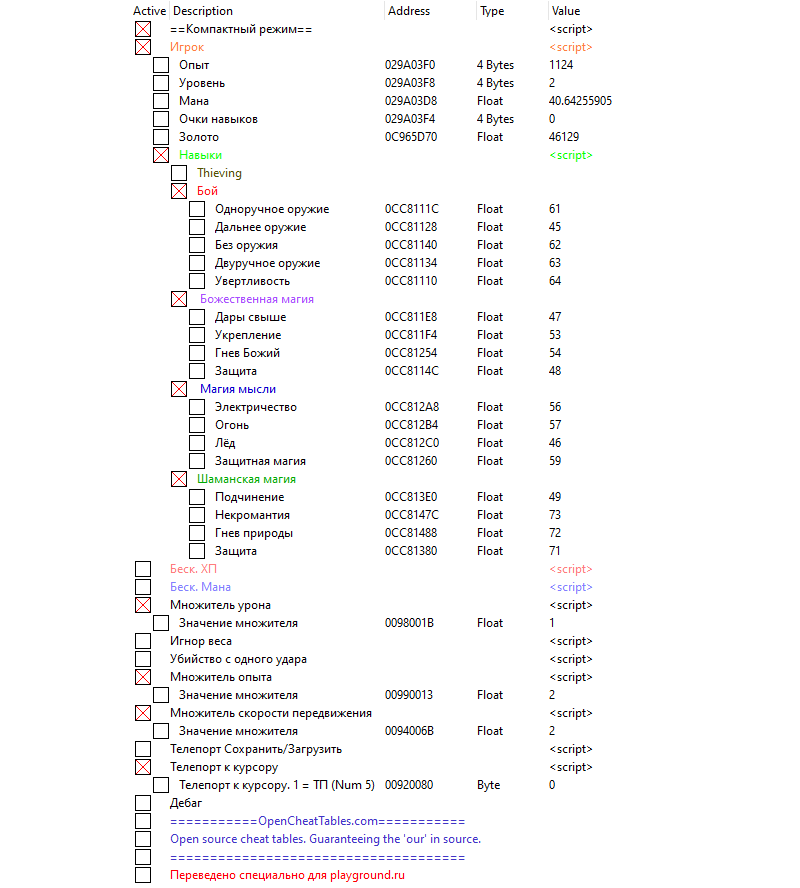This screenshot has height=888, width=800.
Task: Click the Byte type at address 00920080
Action: click(489, 785)
